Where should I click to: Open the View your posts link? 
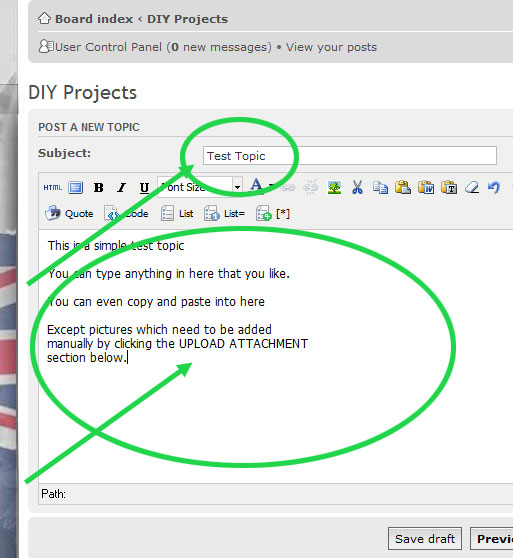click(x=331, y=47)
